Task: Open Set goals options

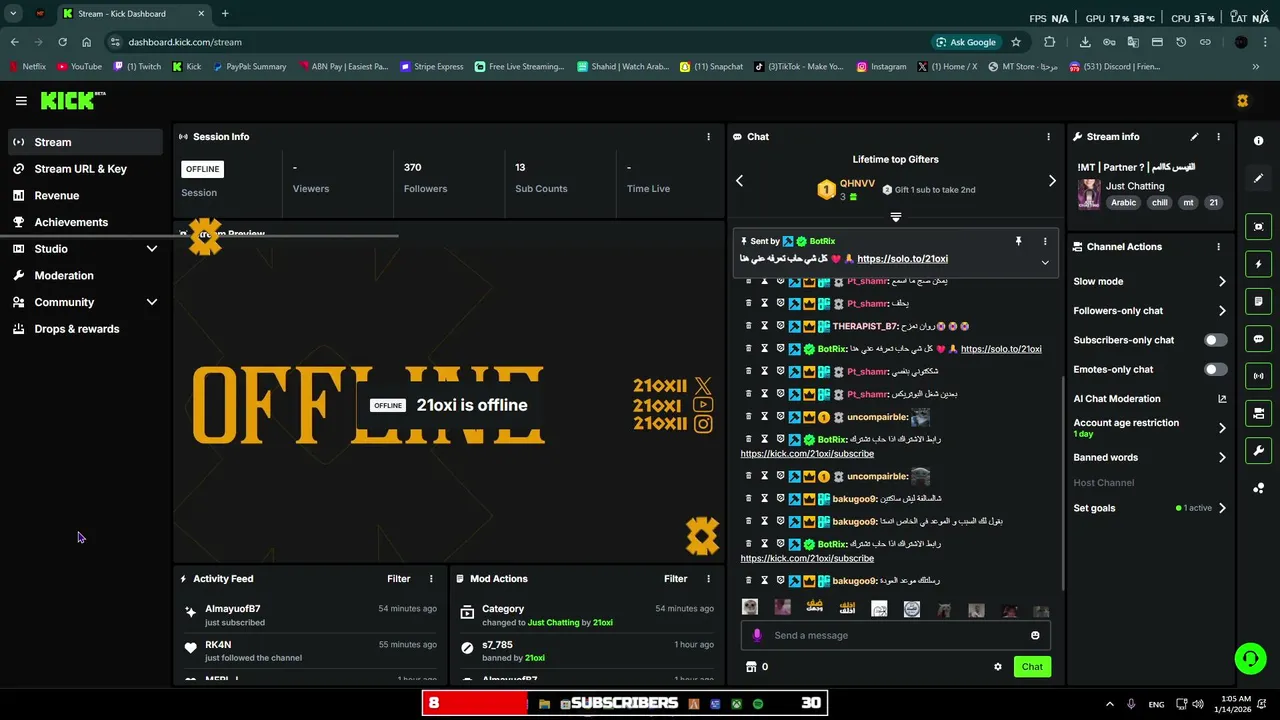Action: (1150, 508)
